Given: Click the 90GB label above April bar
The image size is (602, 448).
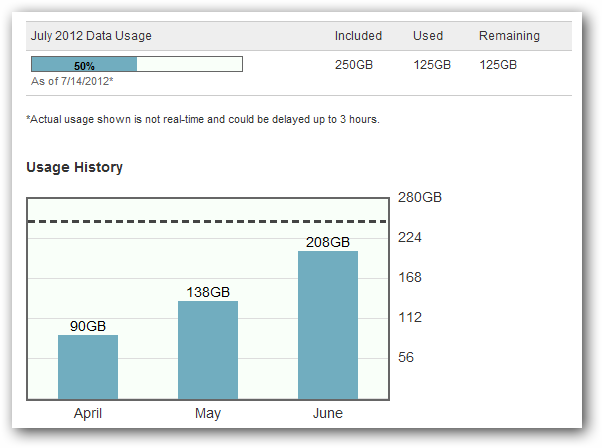Looking at the screenshot, I should click(88, 326).
